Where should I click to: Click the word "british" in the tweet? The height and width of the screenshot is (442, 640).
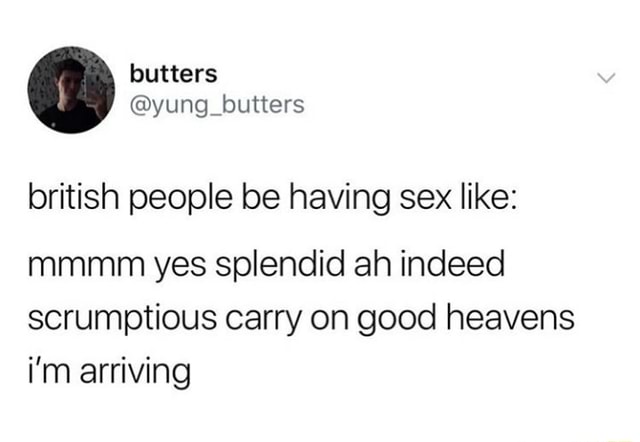coord(73,198)
